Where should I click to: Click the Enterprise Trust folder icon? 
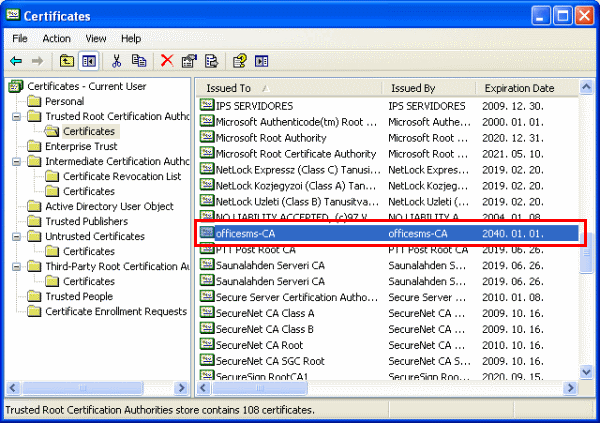pos(34,146)
